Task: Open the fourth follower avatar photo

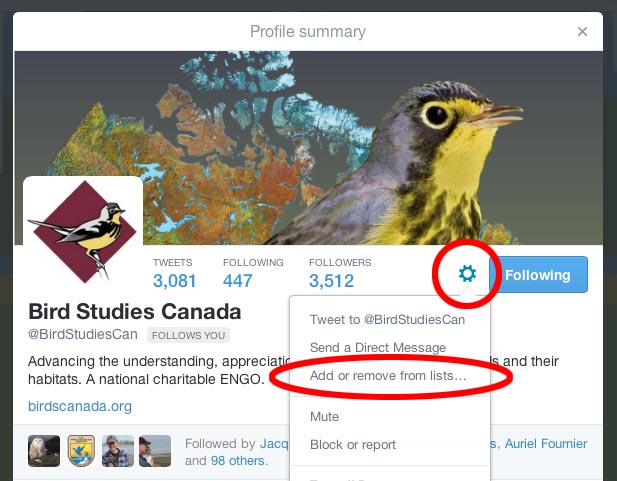Action: click(x=155, y=451)
